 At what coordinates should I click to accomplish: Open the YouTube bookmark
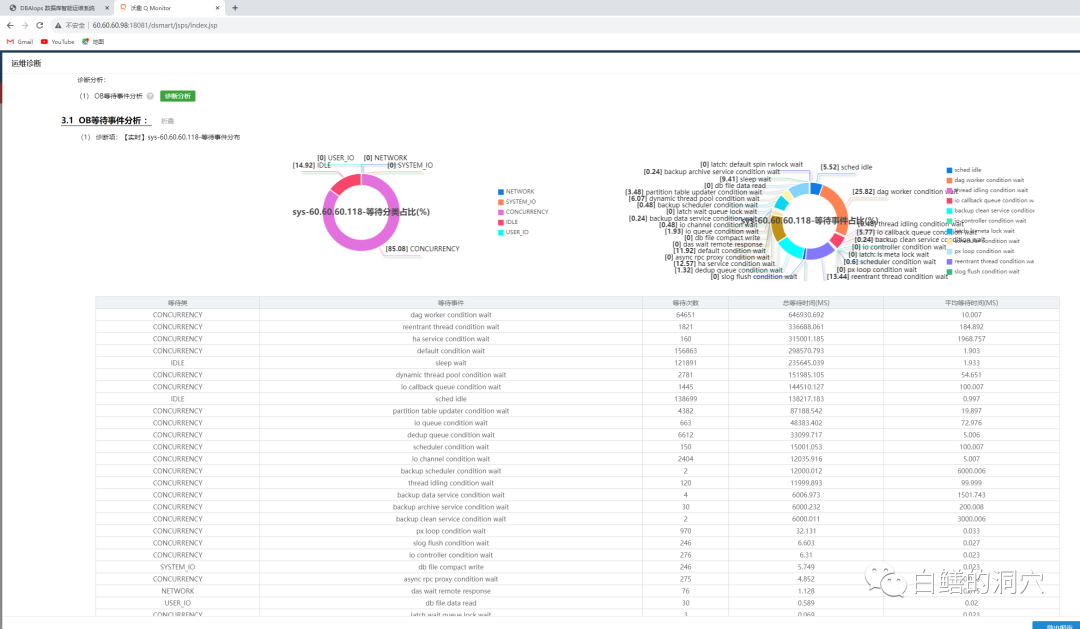pos(58,42)
